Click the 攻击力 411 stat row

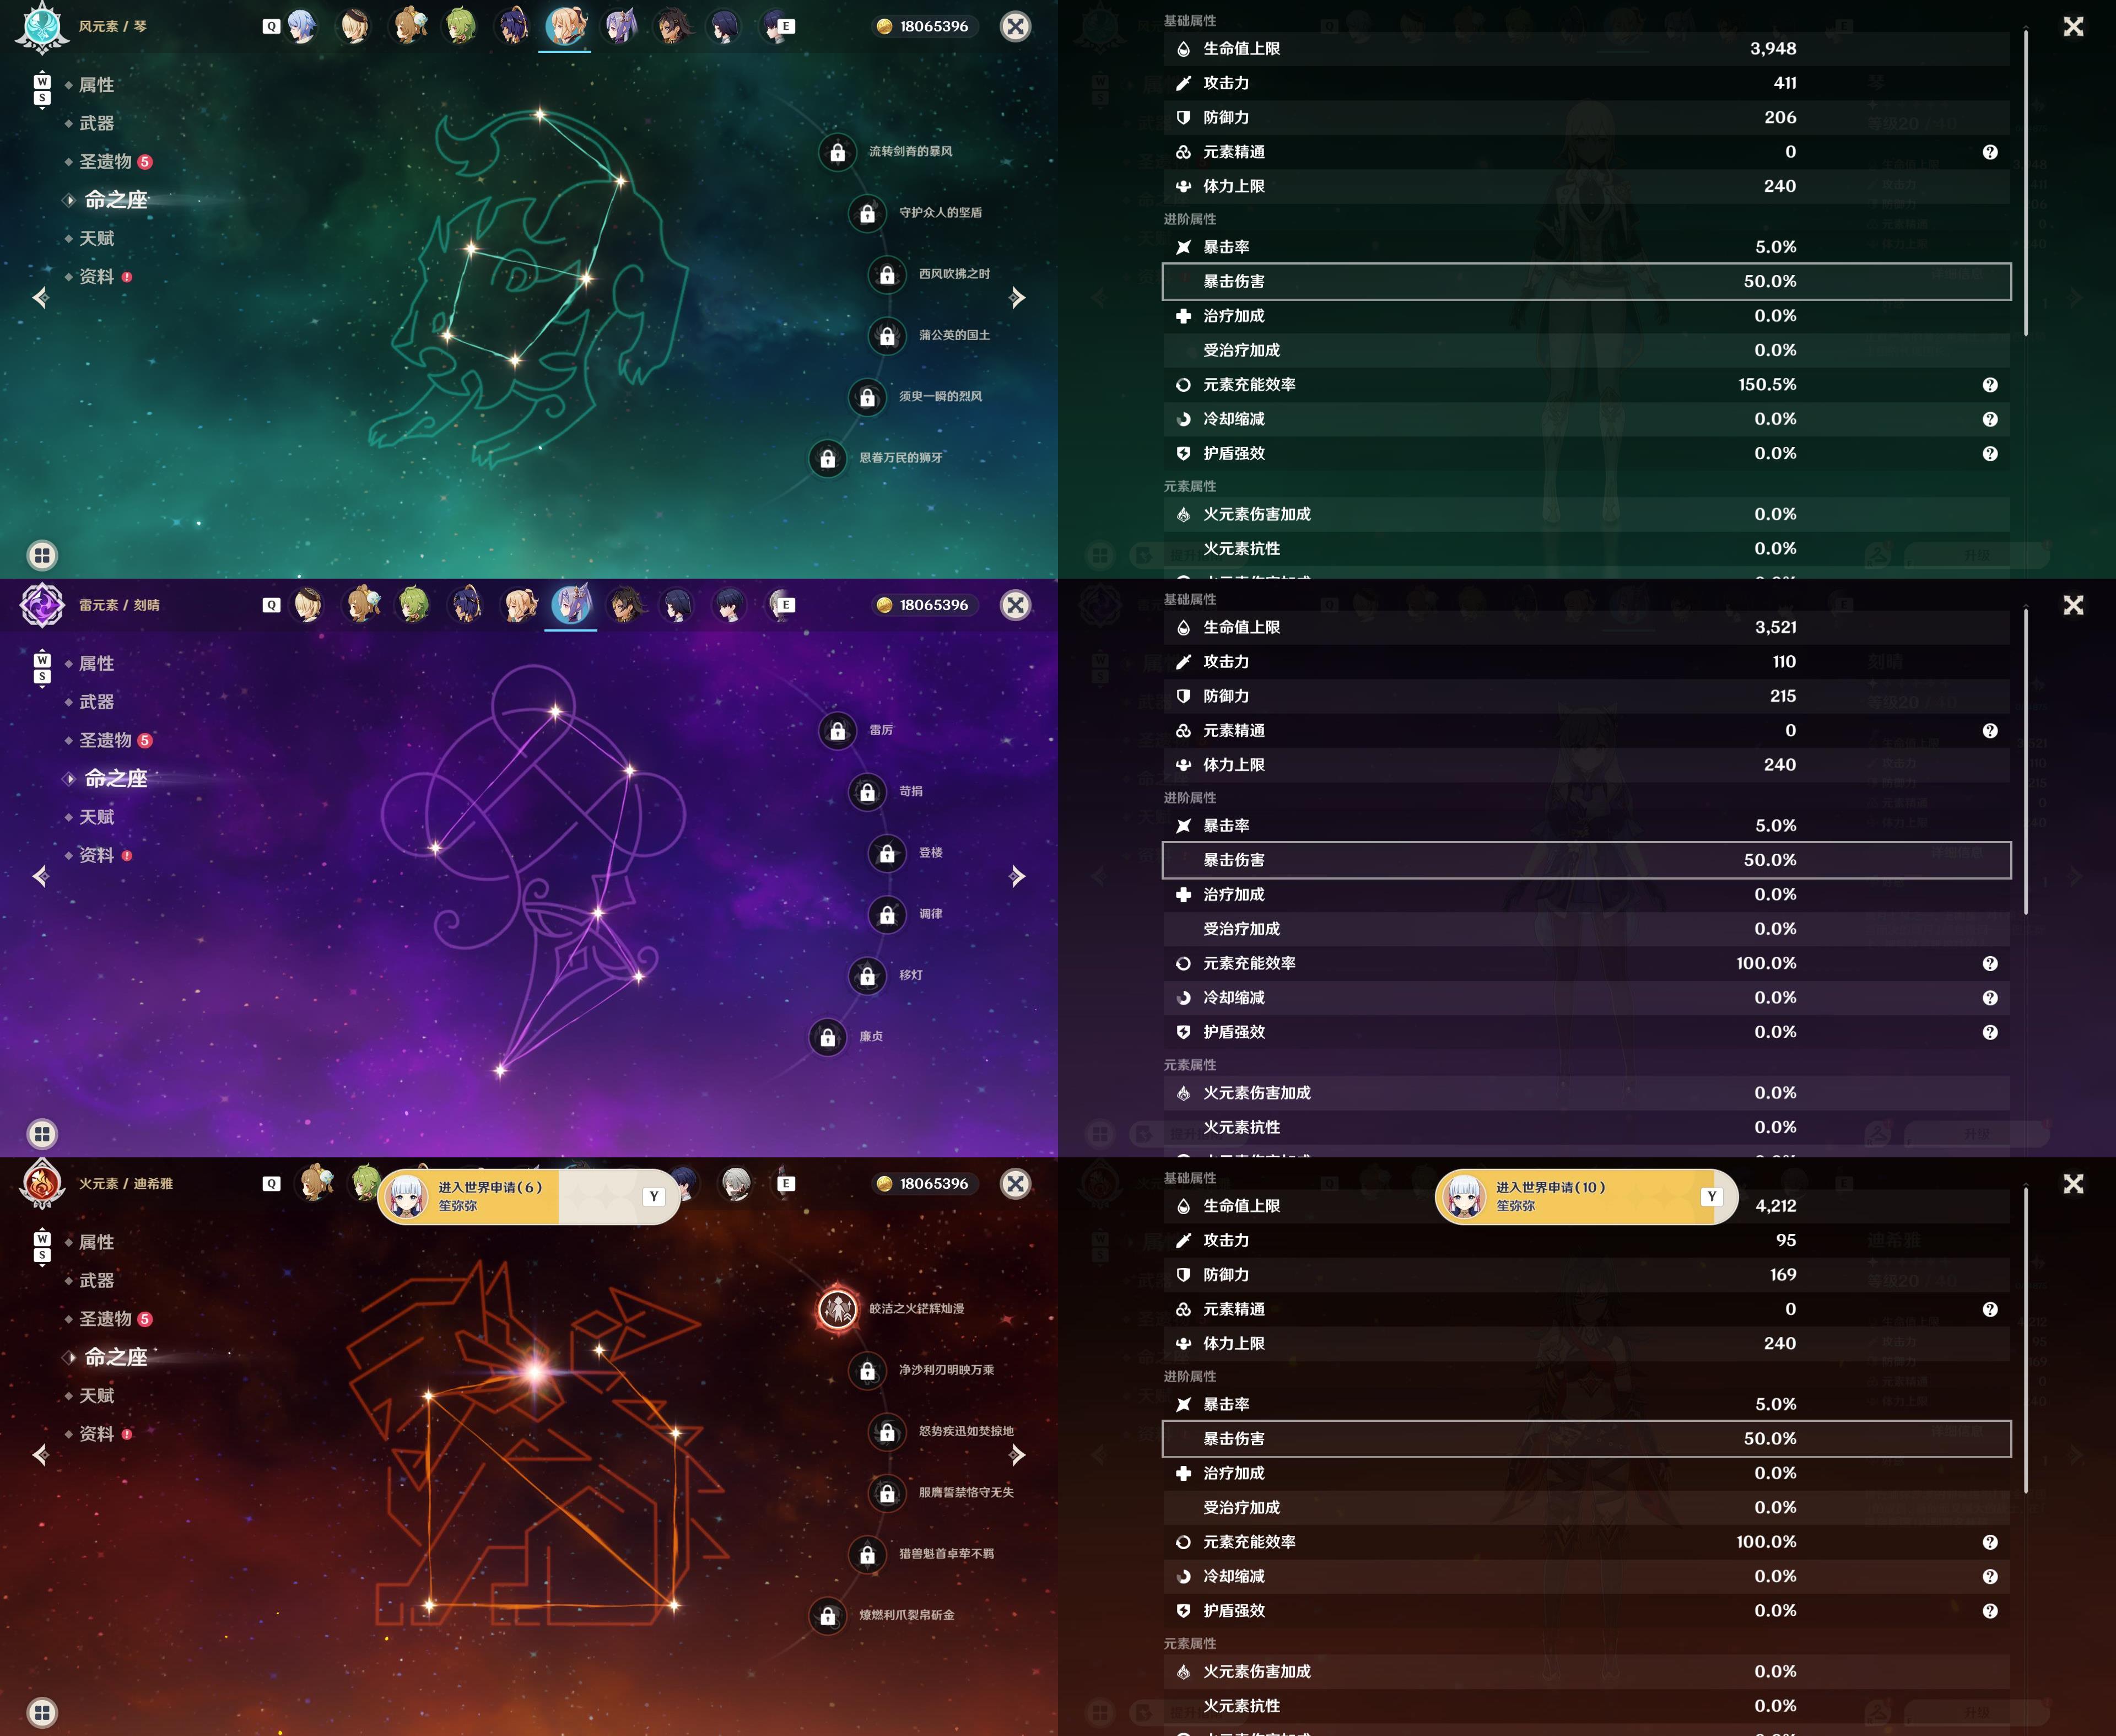[1586, 83]
